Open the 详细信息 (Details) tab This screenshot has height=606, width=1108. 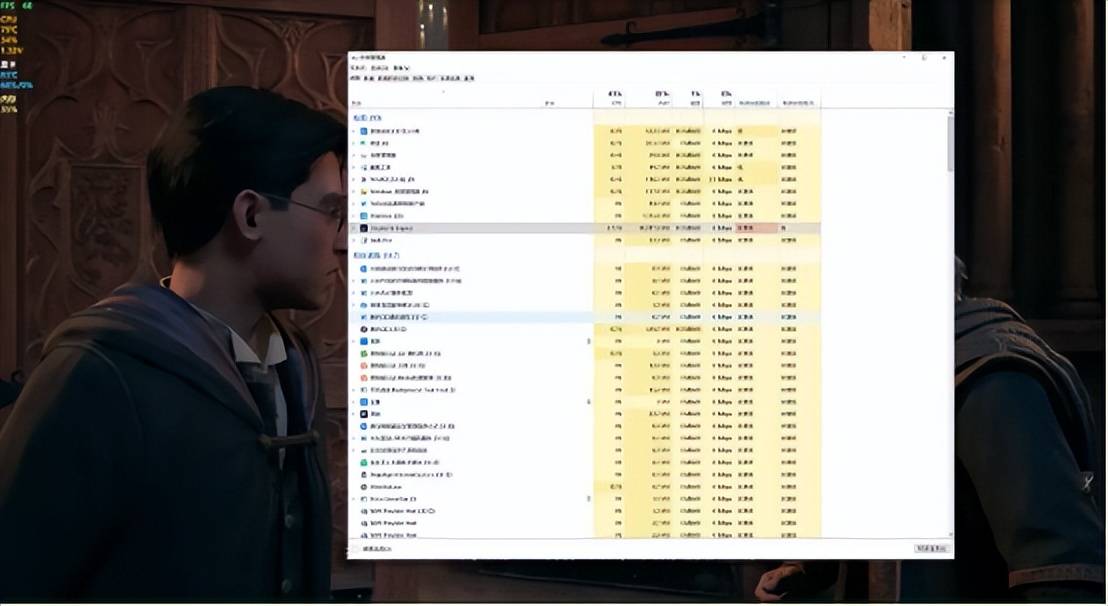(450, 78)
